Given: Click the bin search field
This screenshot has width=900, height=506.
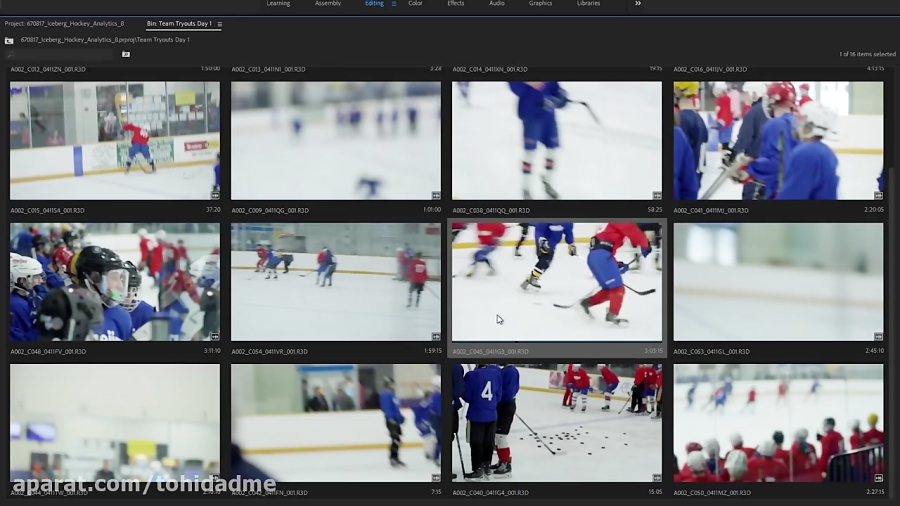Looking at the screenshot, I should pos(60,55).
